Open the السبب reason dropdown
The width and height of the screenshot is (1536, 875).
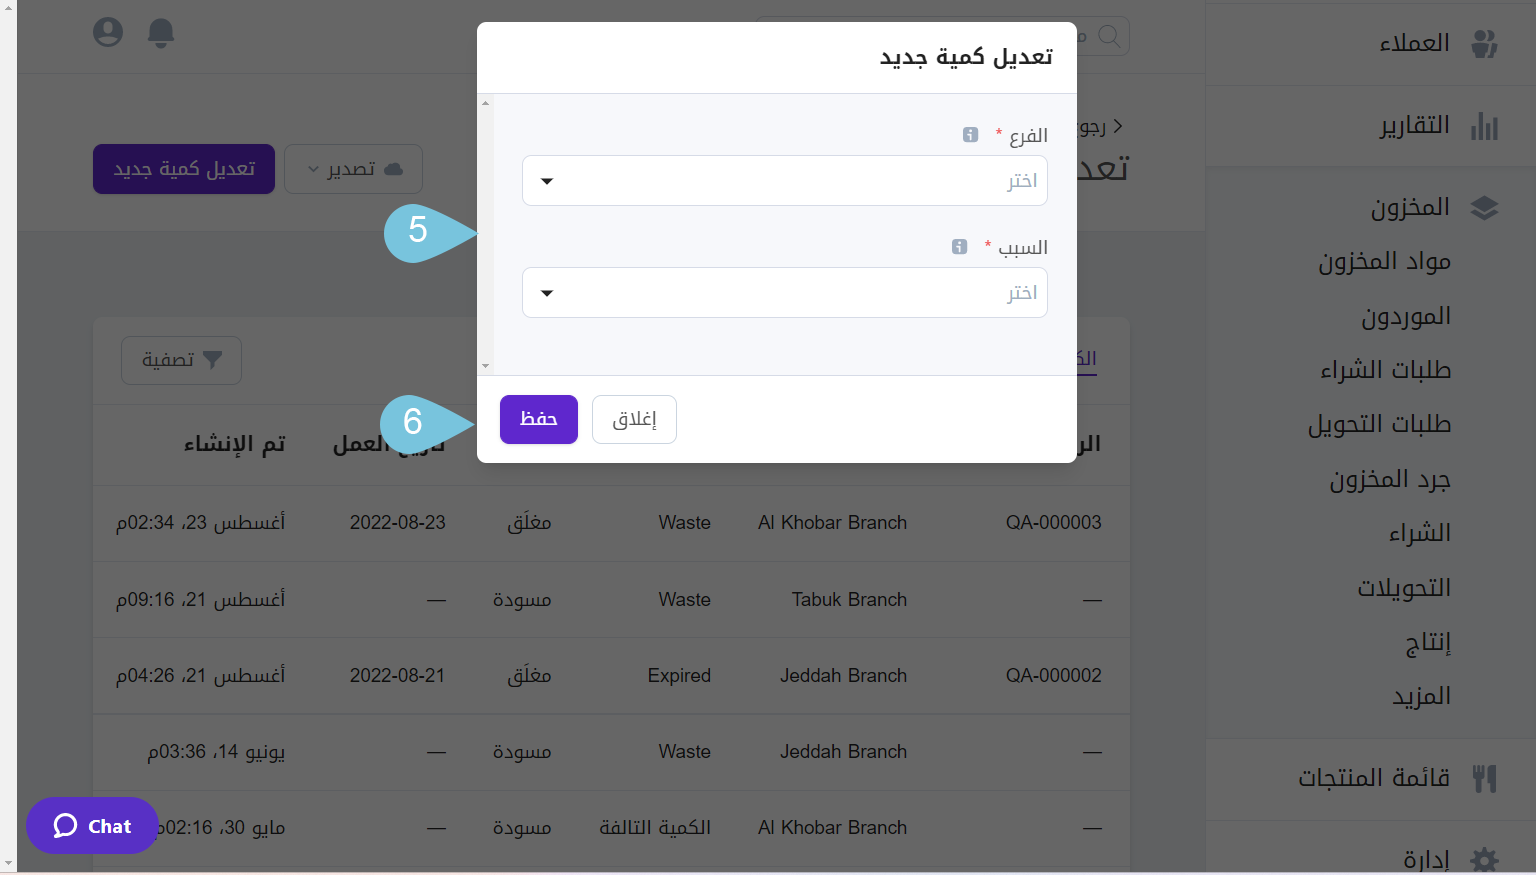[784, 293]
